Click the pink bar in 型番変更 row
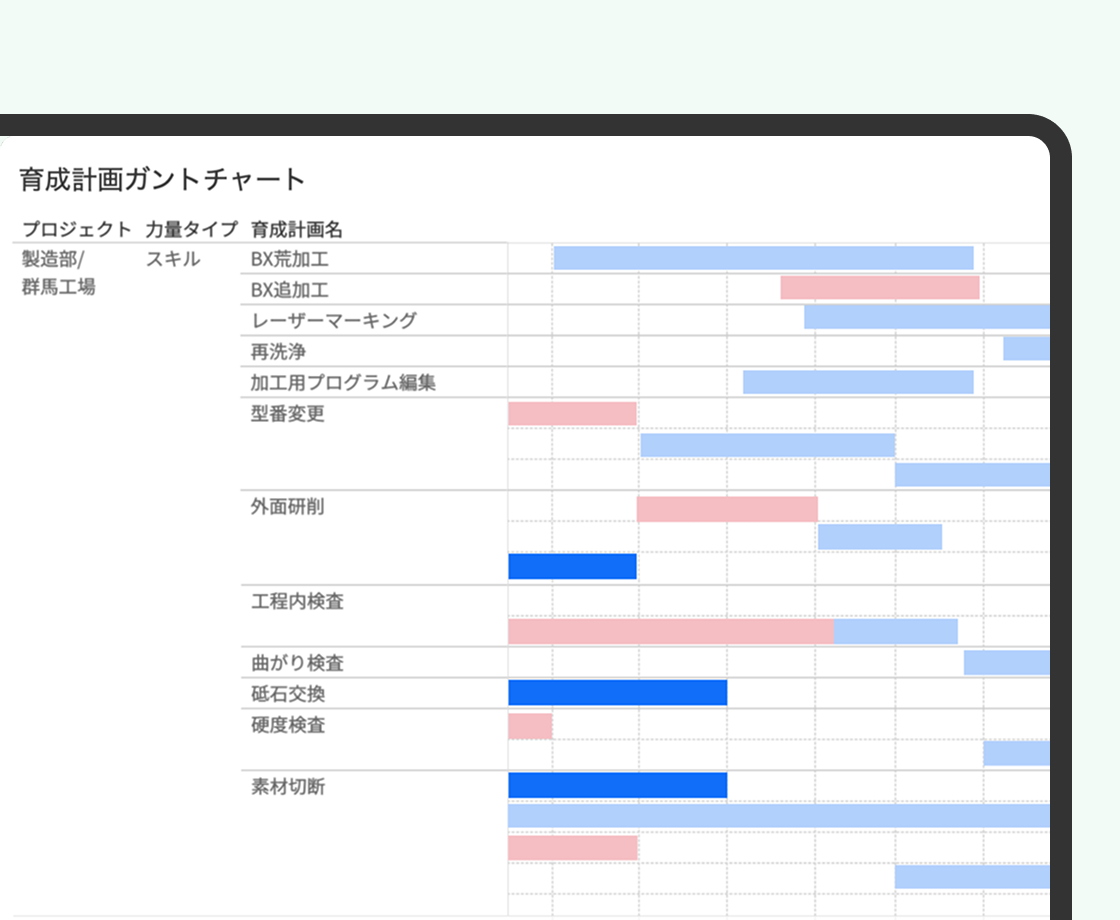 coord(572,413)
